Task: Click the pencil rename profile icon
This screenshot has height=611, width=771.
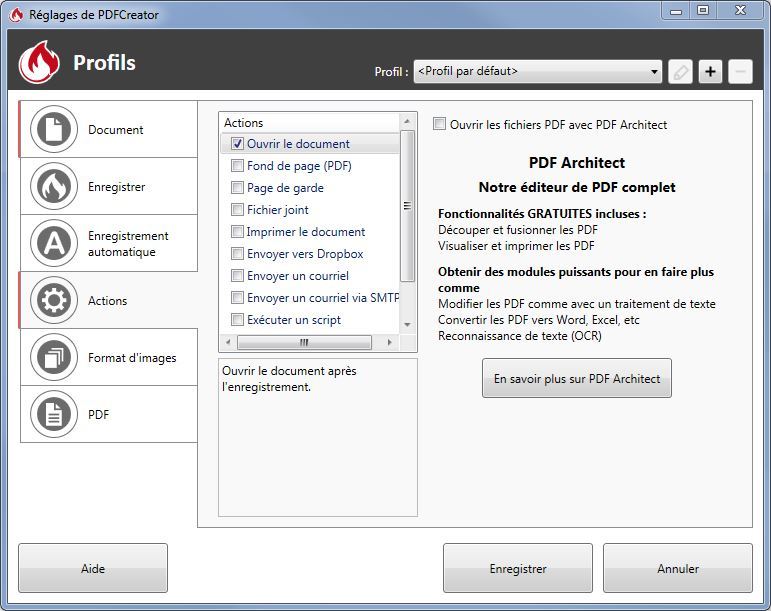Action: tap(681, 72)
